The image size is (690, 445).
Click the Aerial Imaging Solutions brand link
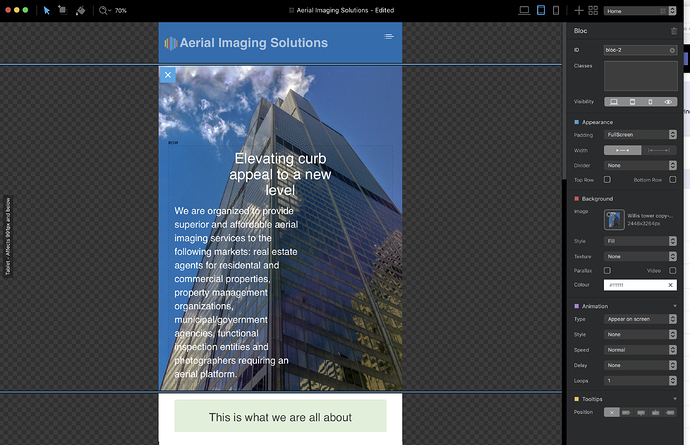click(246, 43)
